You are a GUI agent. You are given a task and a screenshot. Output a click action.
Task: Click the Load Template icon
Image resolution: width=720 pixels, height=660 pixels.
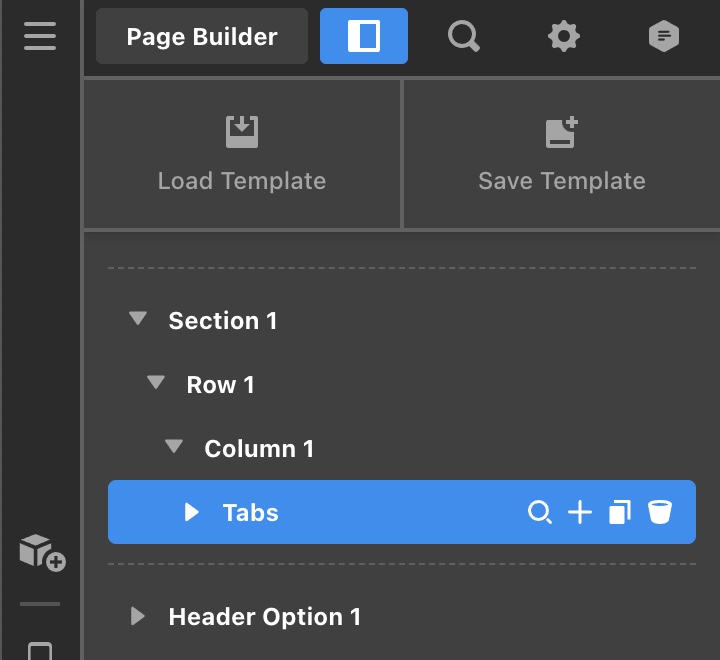[x=242, y=132]
